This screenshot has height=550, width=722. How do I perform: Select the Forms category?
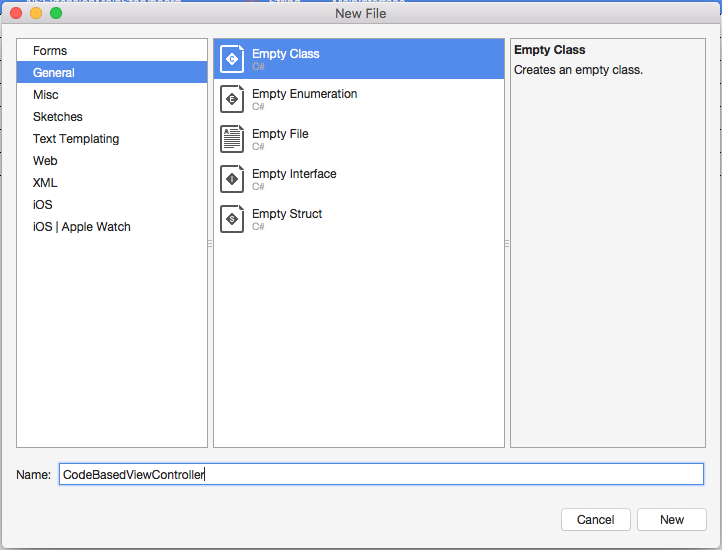click(x=112, y=51)
